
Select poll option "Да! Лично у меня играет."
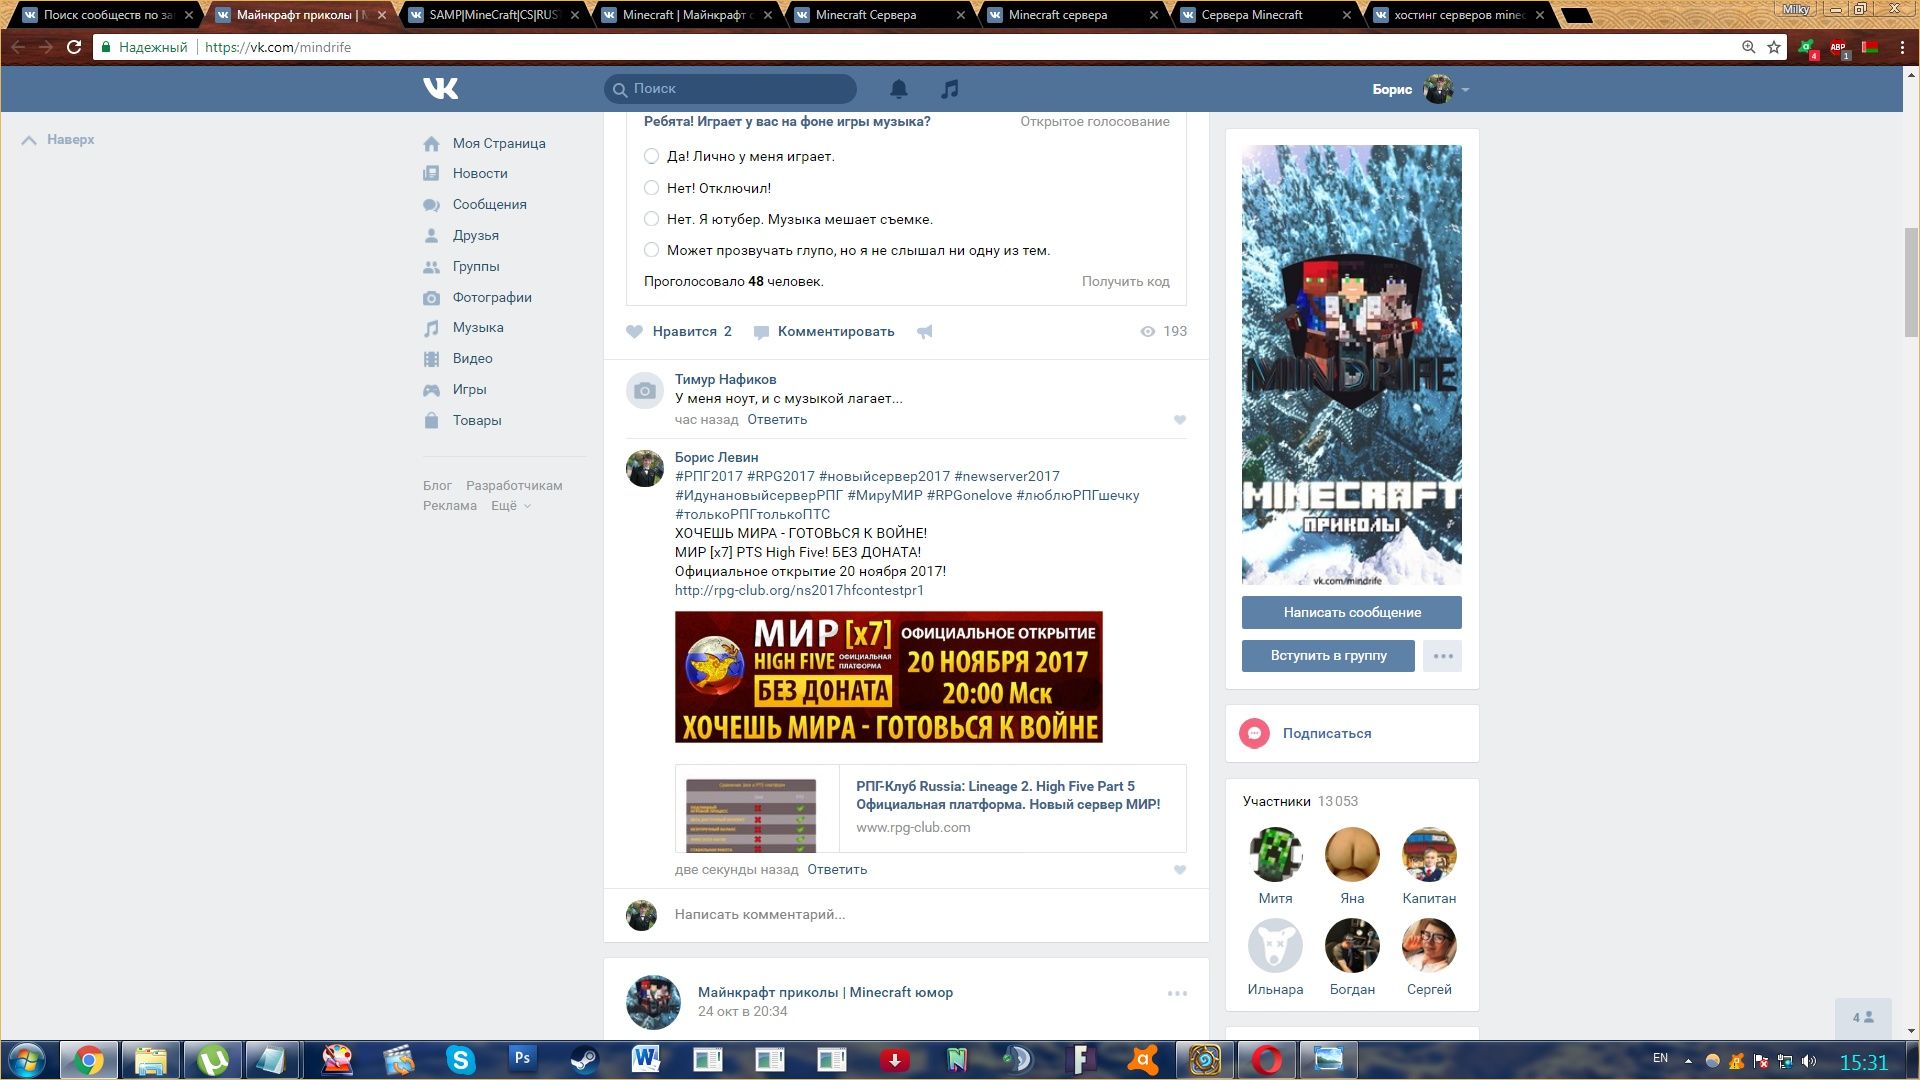click(x=651, y=156)
